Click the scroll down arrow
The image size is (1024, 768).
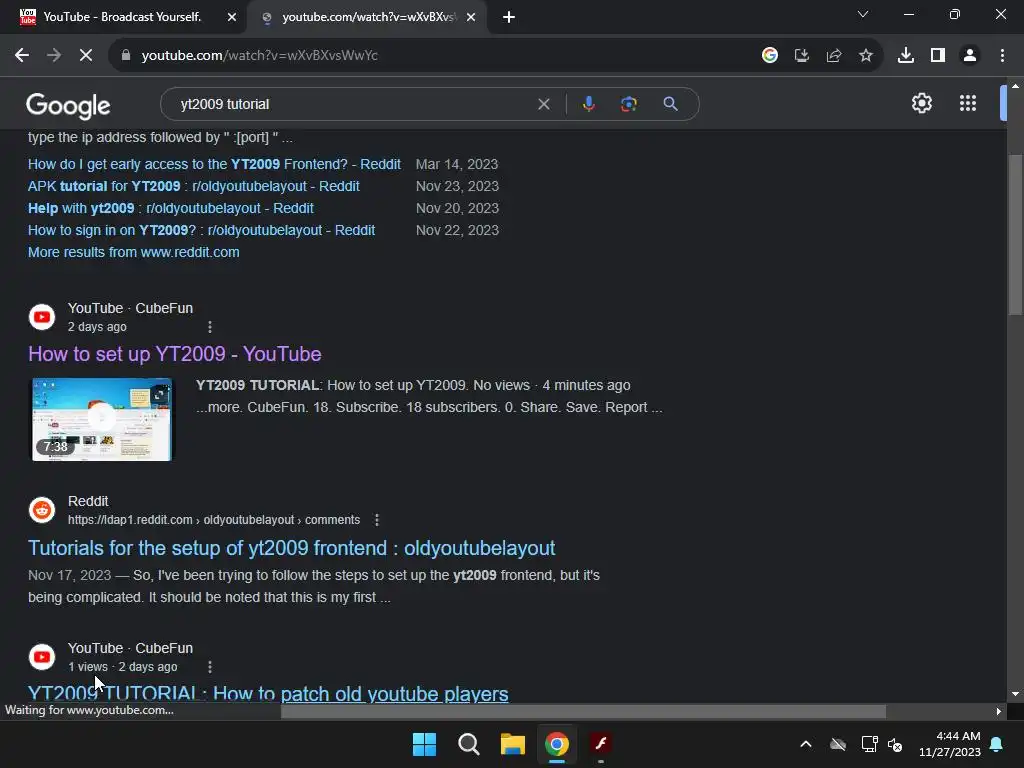1015,694
